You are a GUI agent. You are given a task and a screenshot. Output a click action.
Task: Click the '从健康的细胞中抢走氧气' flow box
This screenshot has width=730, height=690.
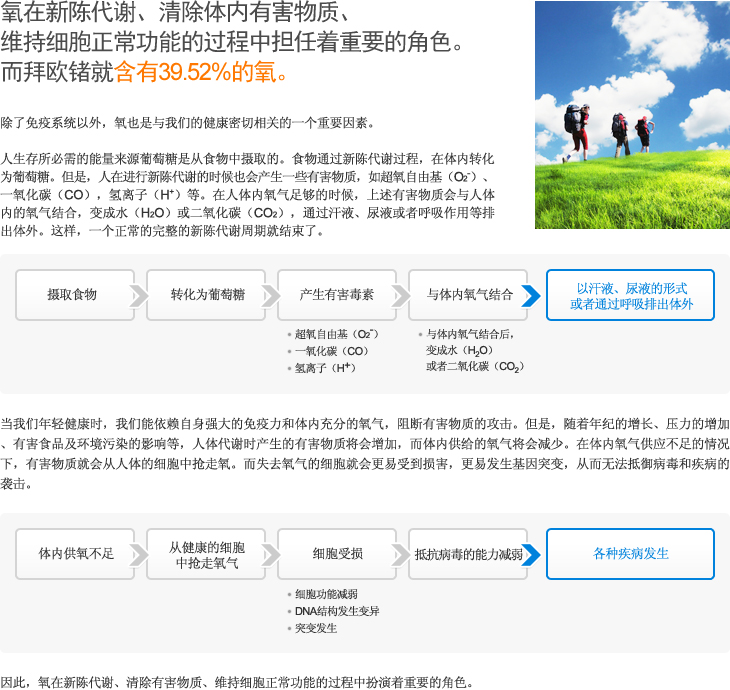pyautogui.click(x=206, y=554)
